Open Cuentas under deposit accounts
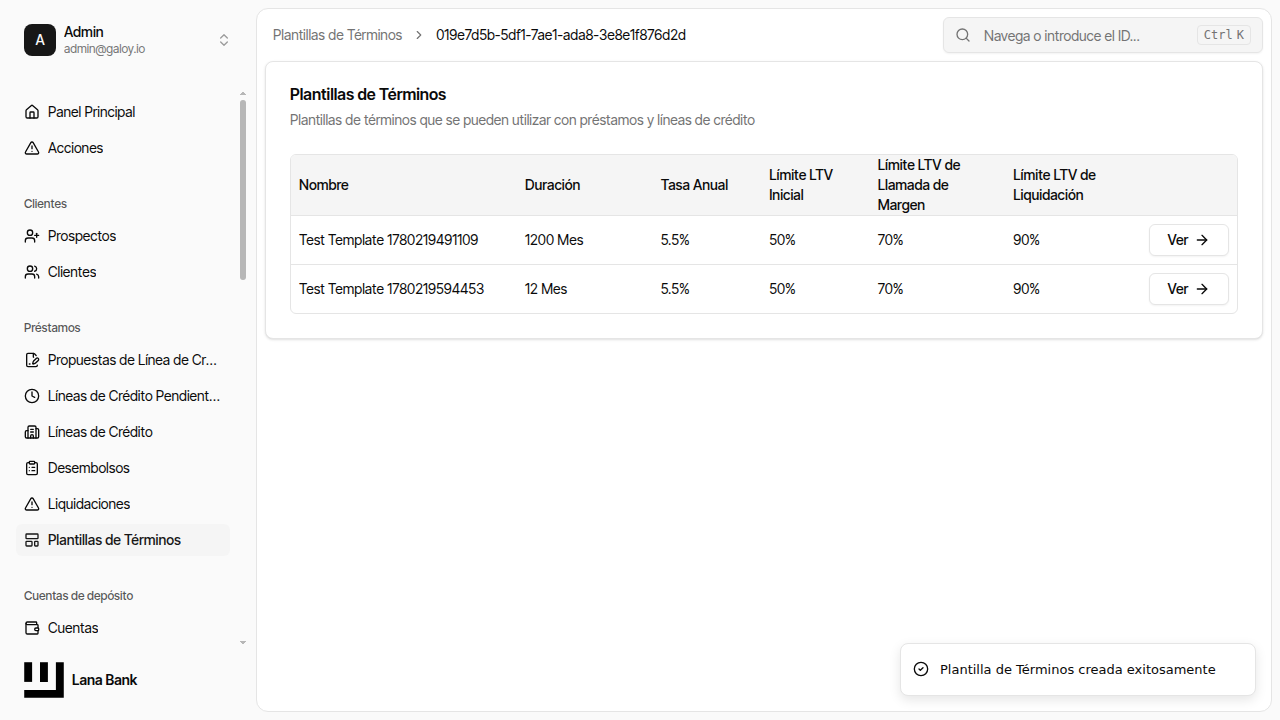1280x720 pixels. (x=123, y=628)
